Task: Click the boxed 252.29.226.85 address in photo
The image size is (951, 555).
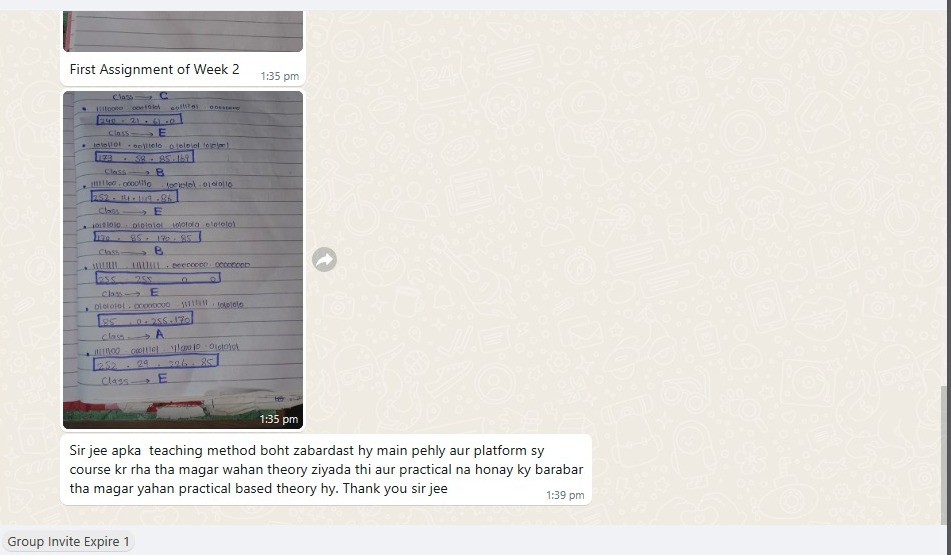Action: click(x=155, y=363)
